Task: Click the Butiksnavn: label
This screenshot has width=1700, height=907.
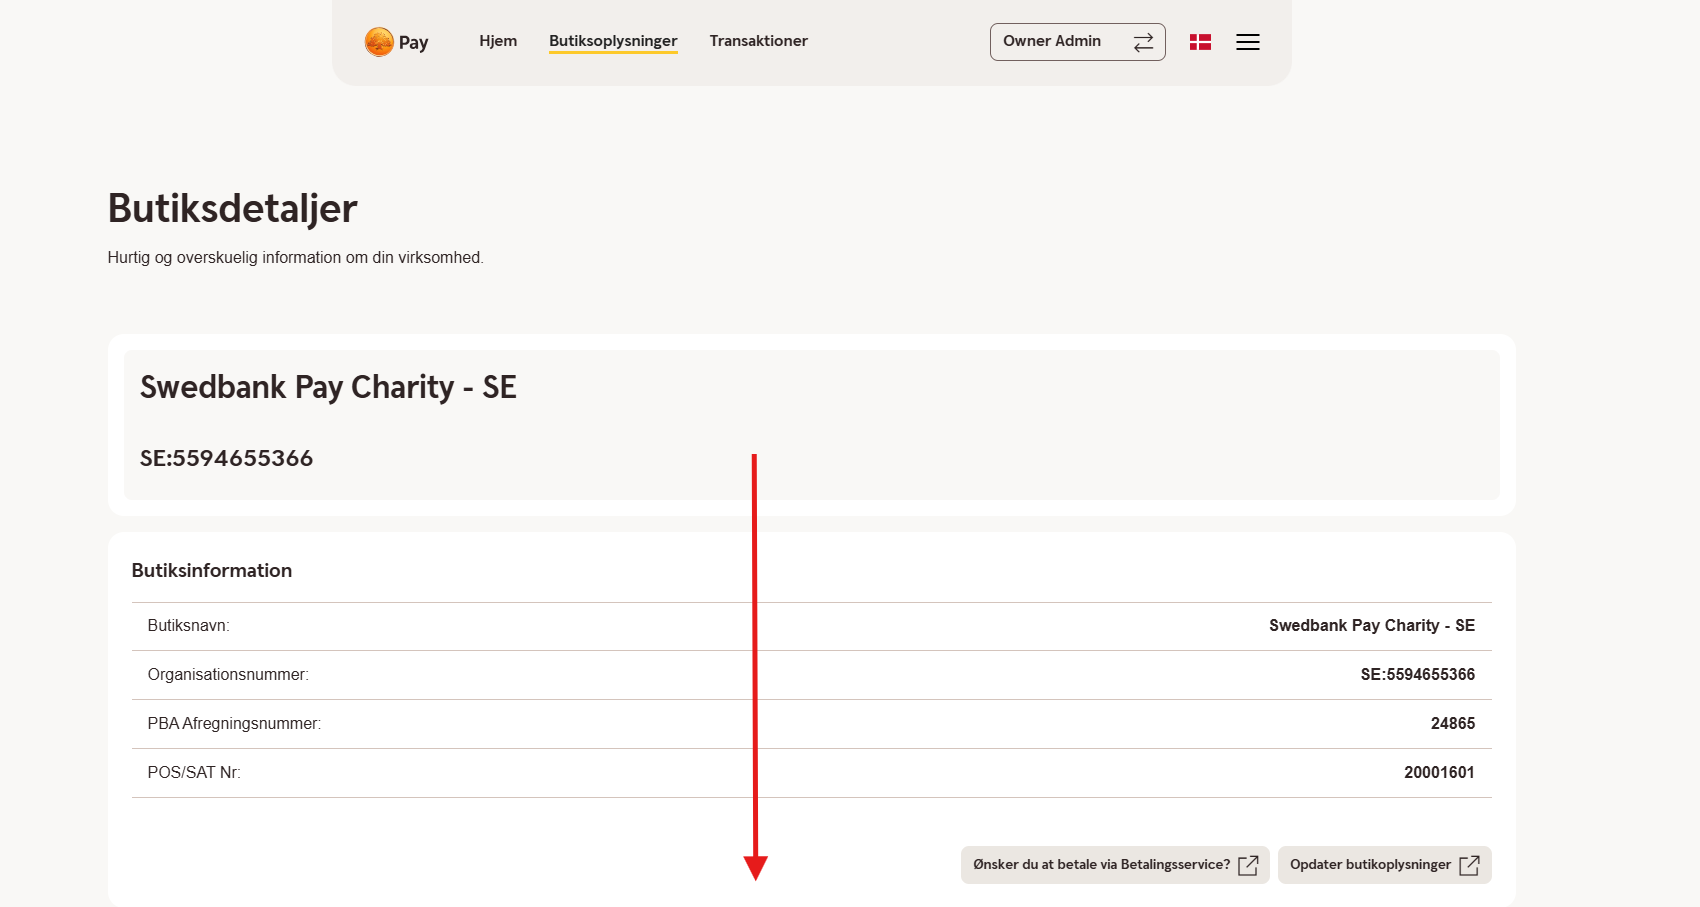Action: coord(188,626)
